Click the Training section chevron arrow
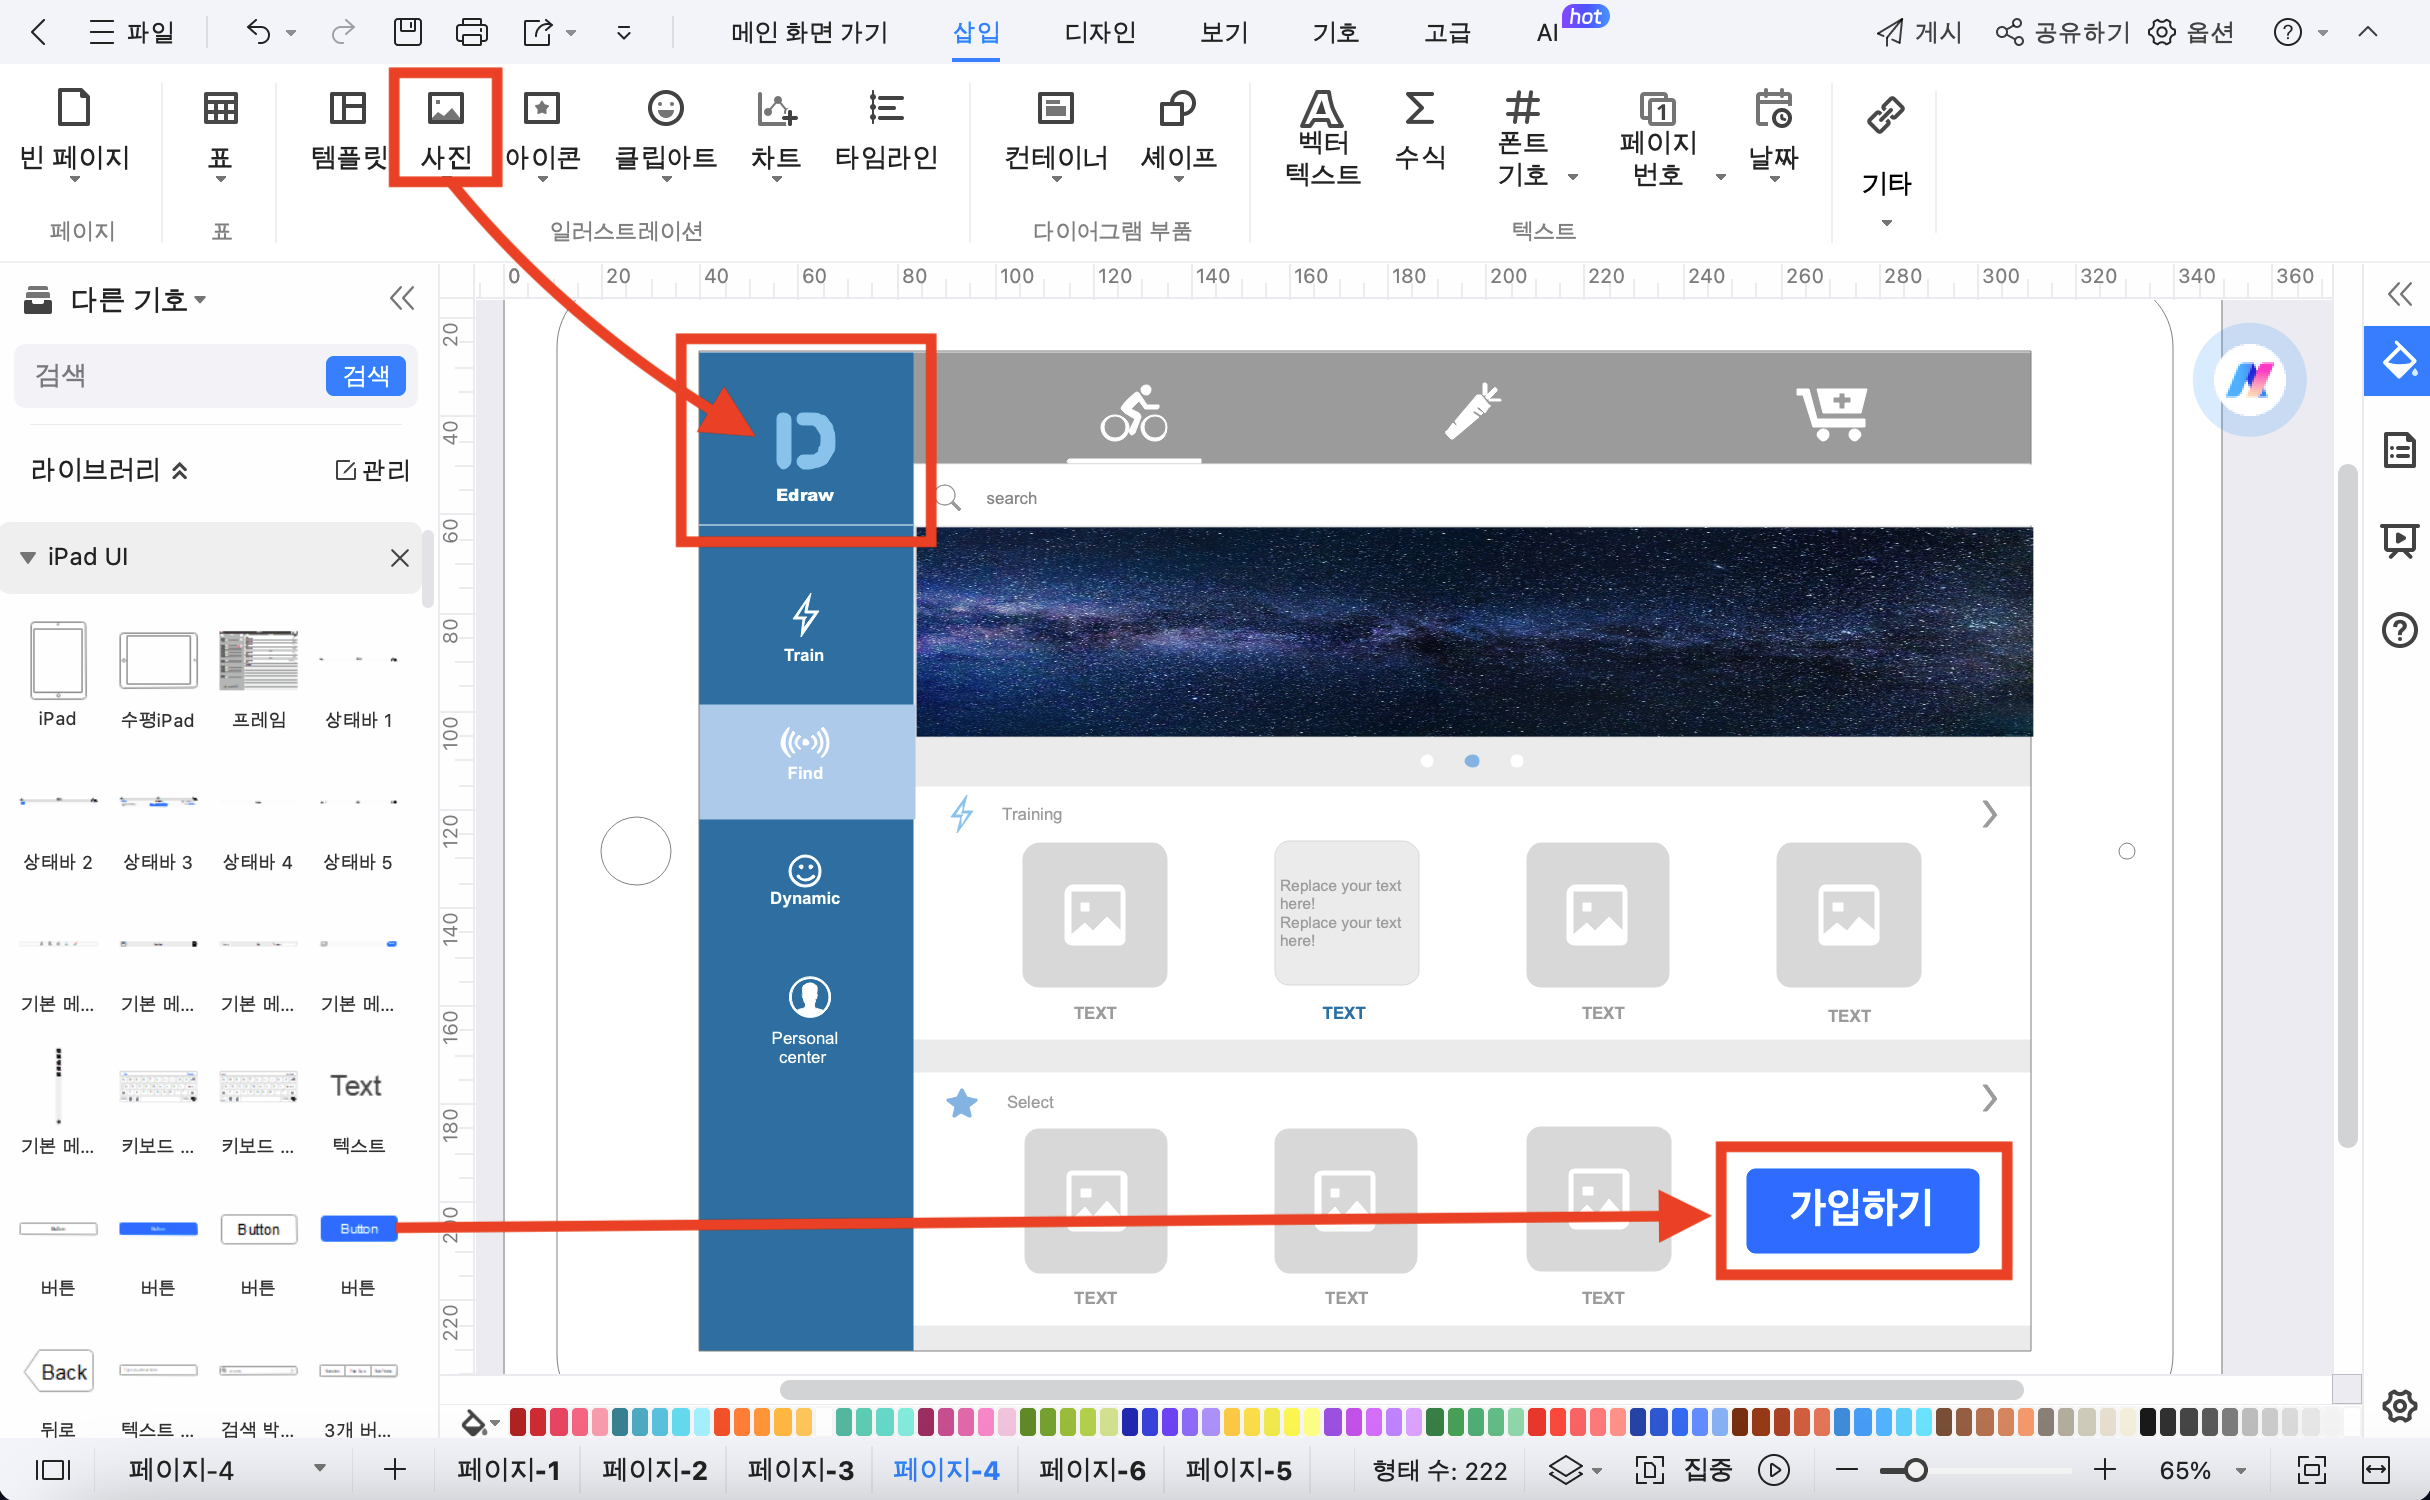This screenshot has width=2430, height=1500. (1989, 814)
